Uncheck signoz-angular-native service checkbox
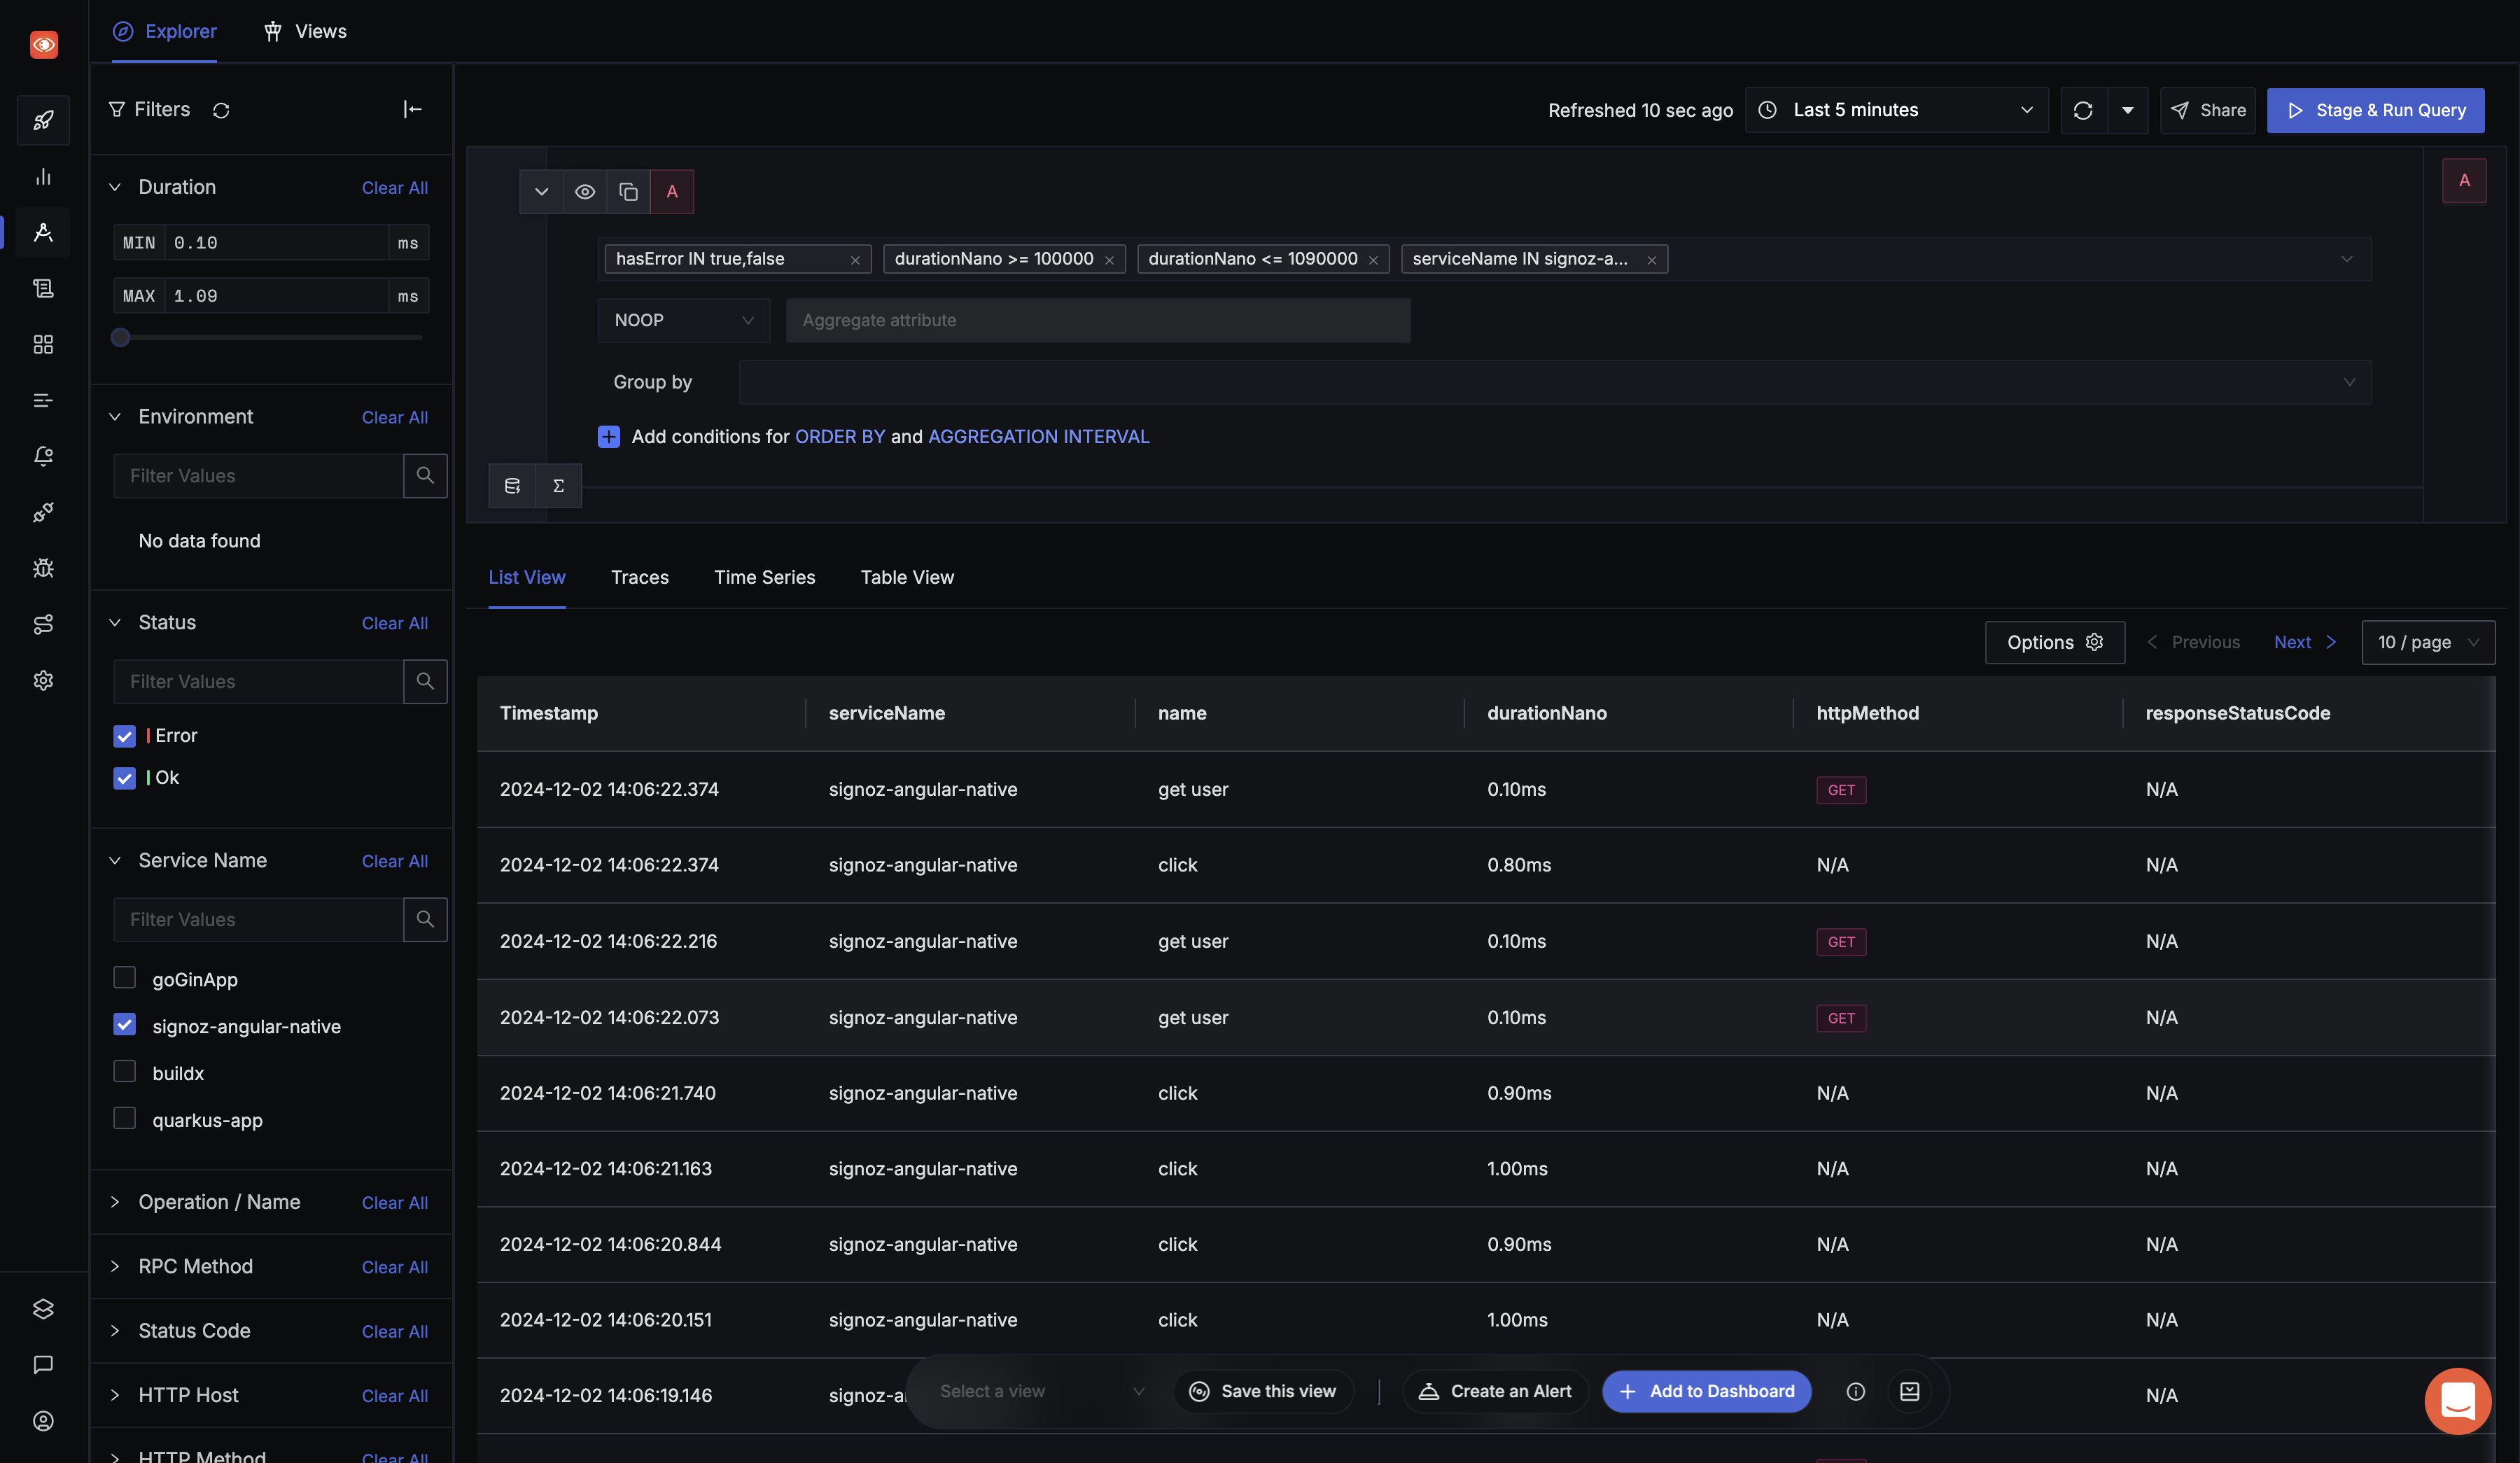Viewport: 2520px width, 1463px height. coord(124,1025)
